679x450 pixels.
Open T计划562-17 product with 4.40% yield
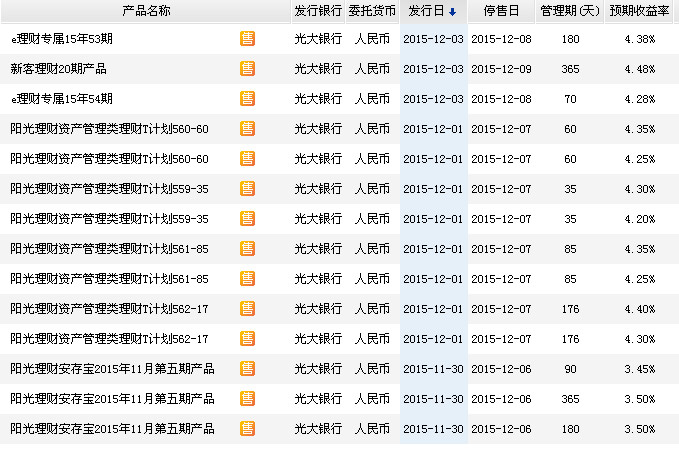(110, 309)
